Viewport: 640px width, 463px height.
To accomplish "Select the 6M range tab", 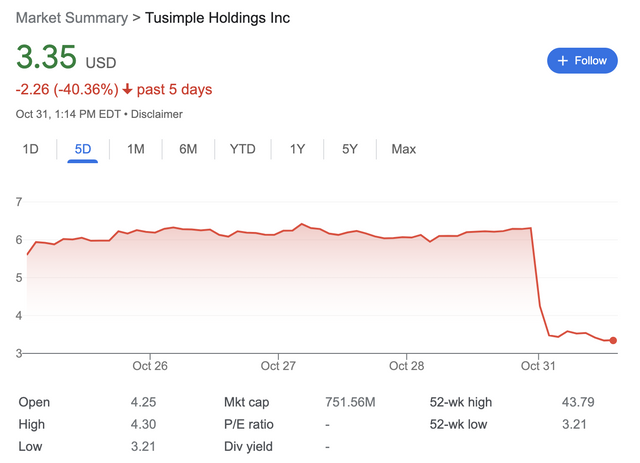I will (188, 149).
